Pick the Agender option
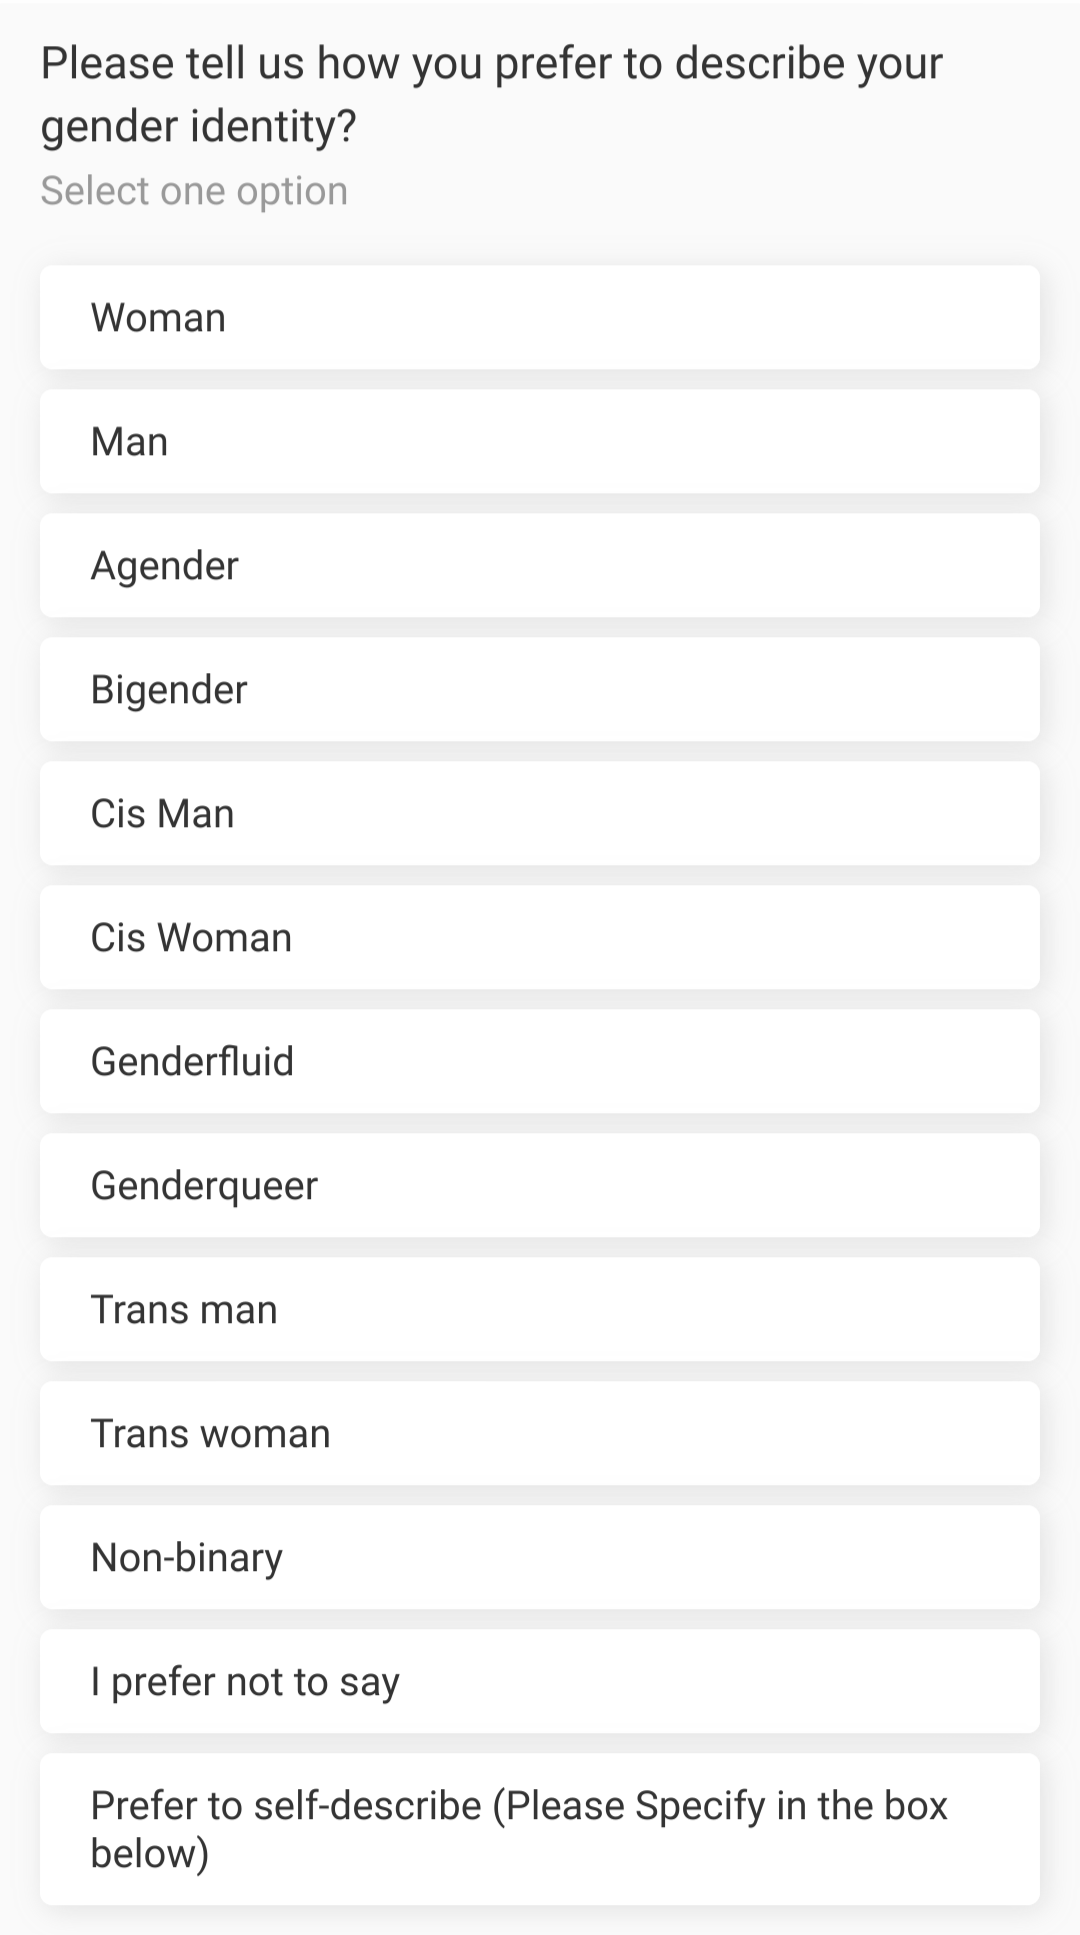The image size is (1080, 1935). [x=540, y=565]
